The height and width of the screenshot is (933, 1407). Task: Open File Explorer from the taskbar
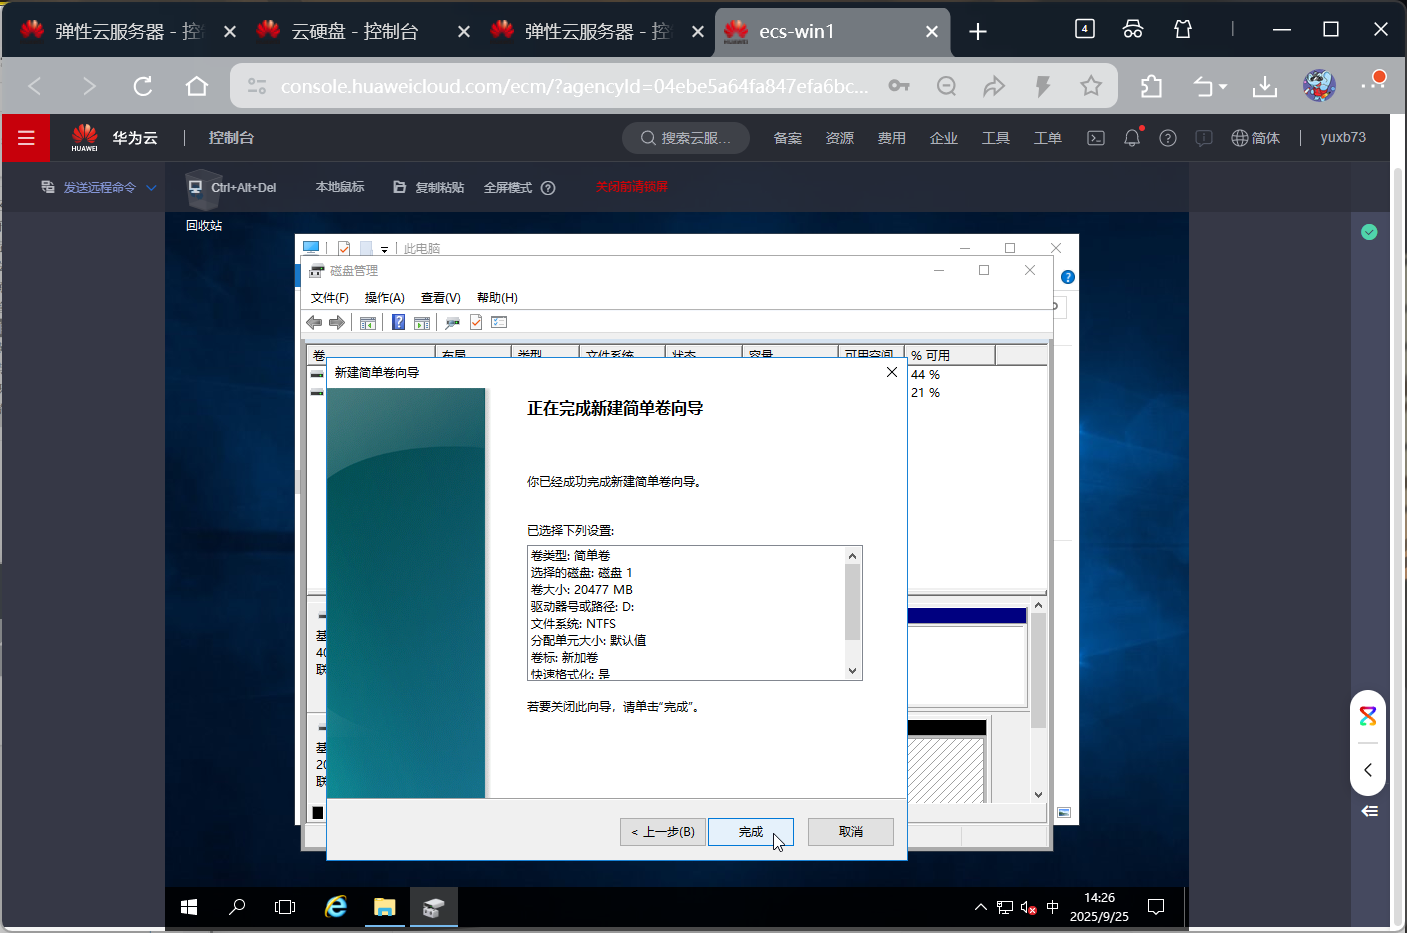[x=385, y=907]
